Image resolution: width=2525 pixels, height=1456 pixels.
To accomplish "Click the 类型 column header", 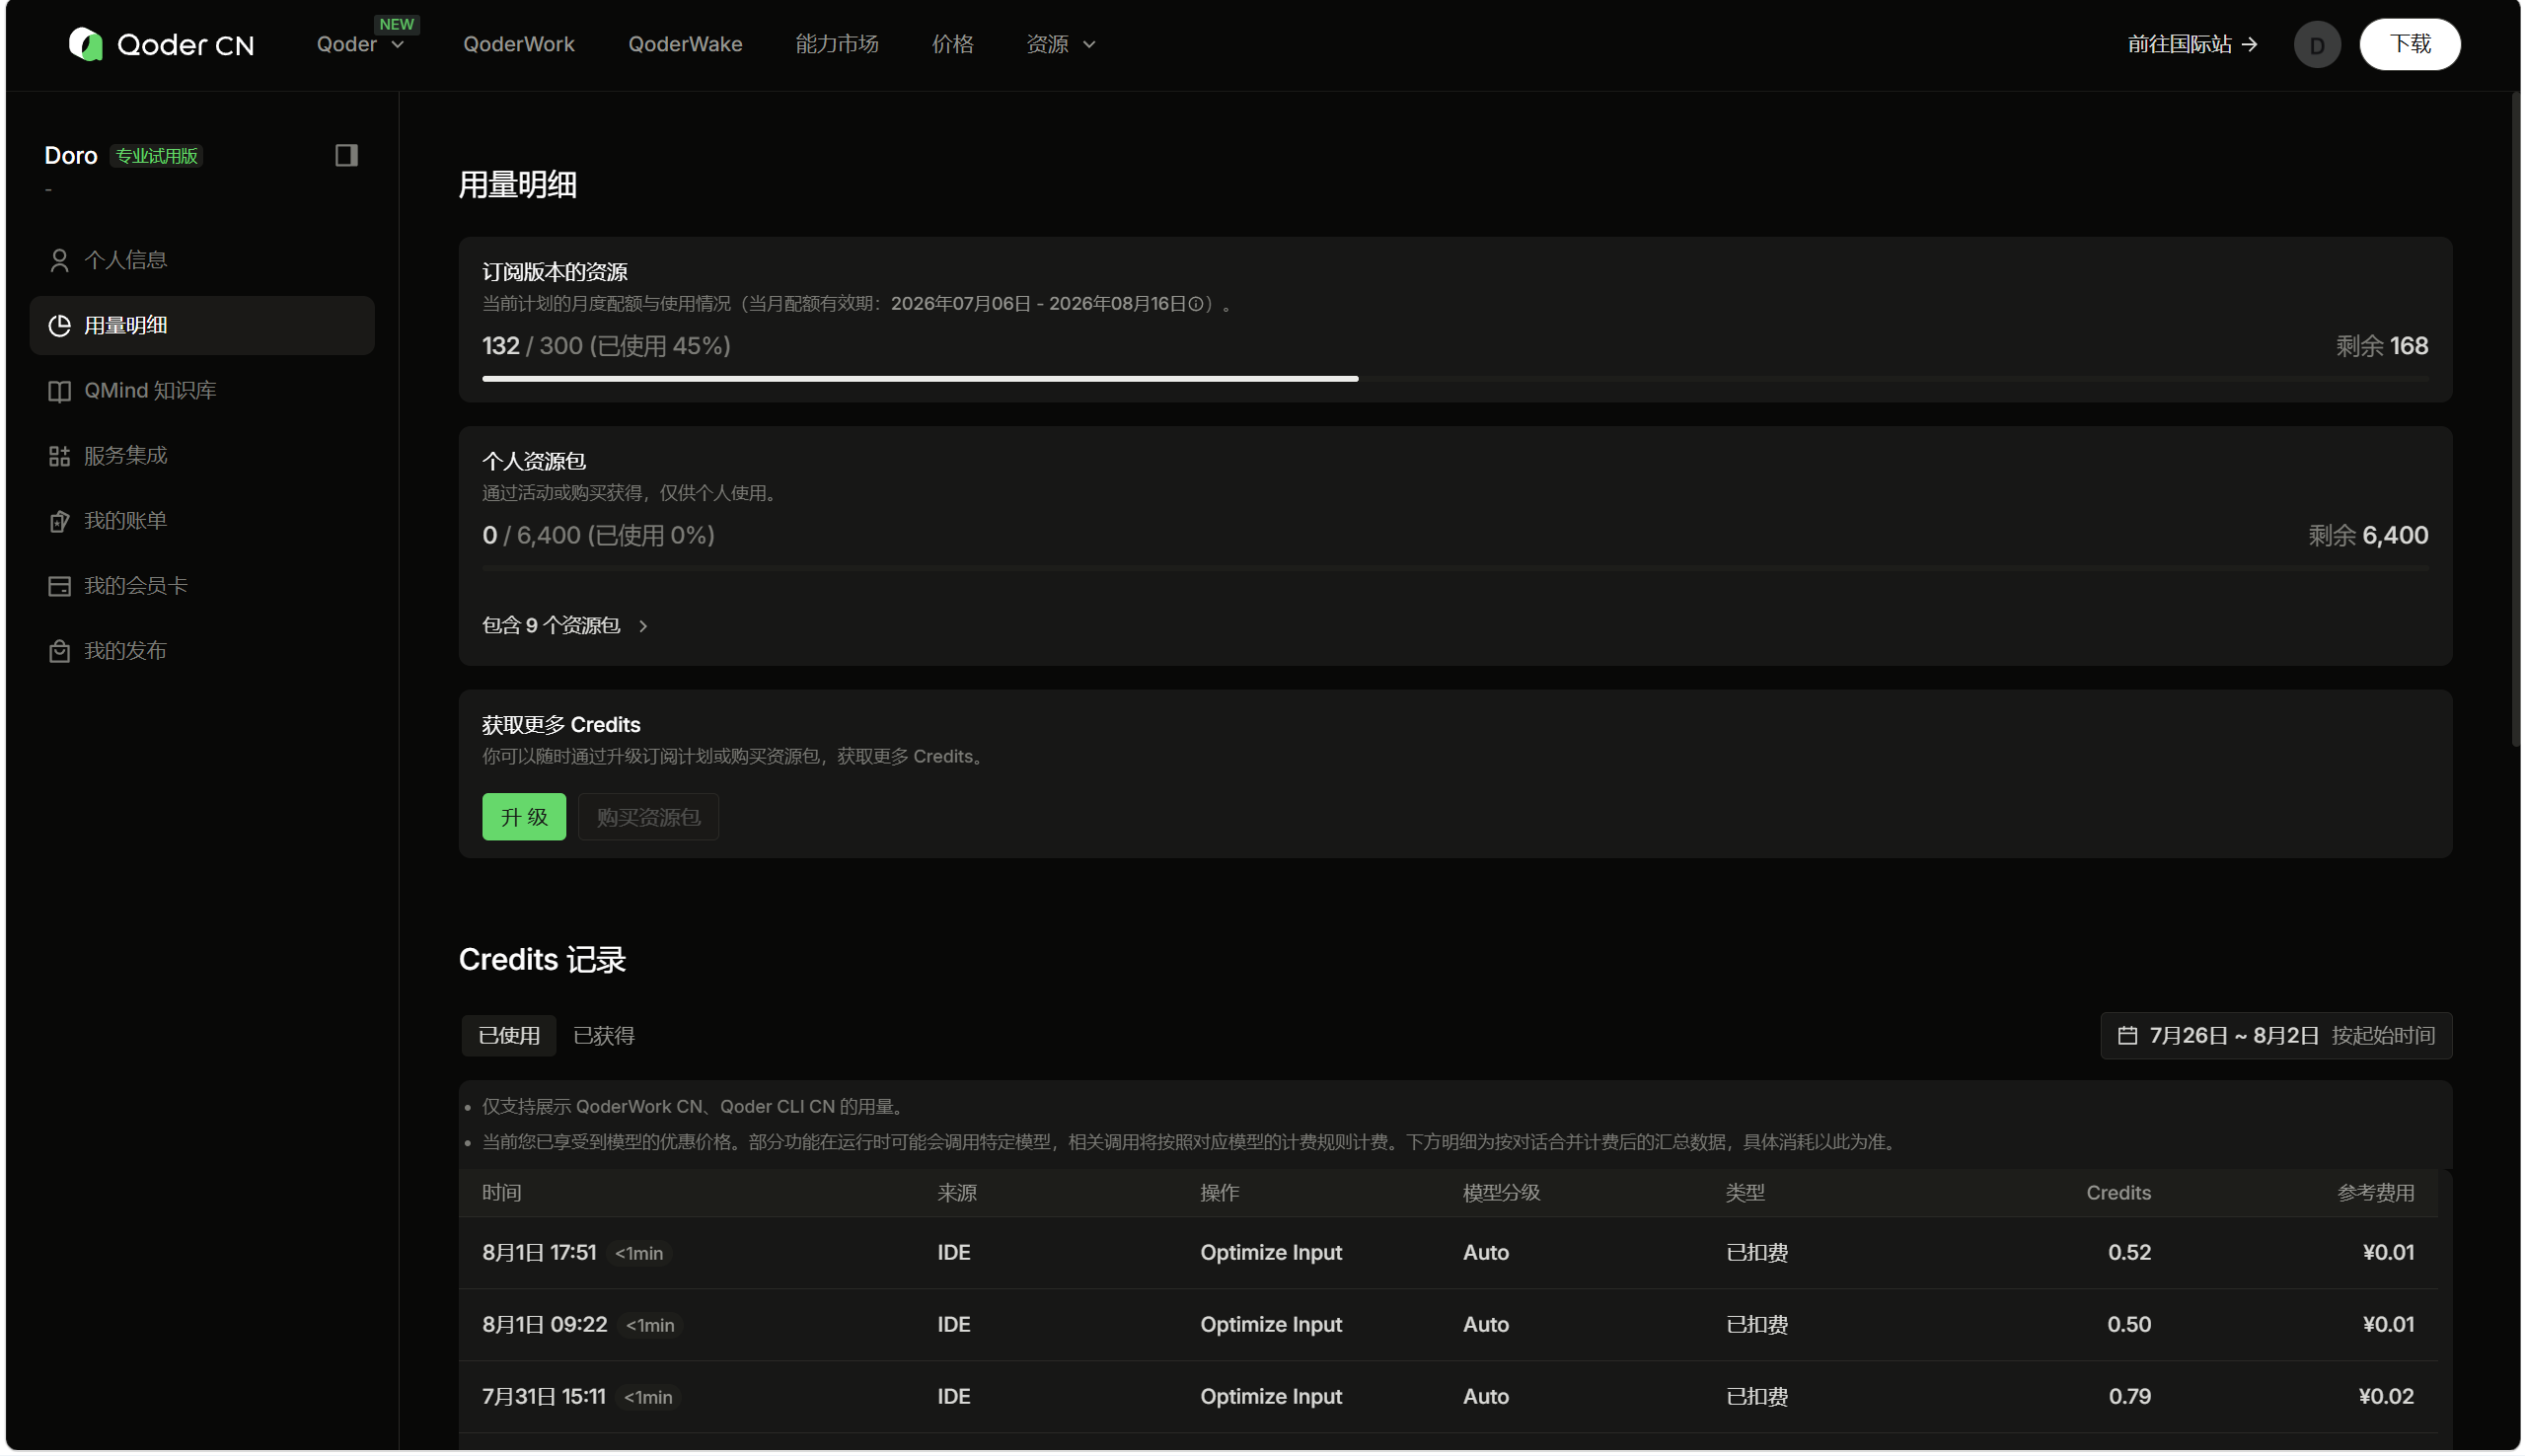I will point(1745,1193).
